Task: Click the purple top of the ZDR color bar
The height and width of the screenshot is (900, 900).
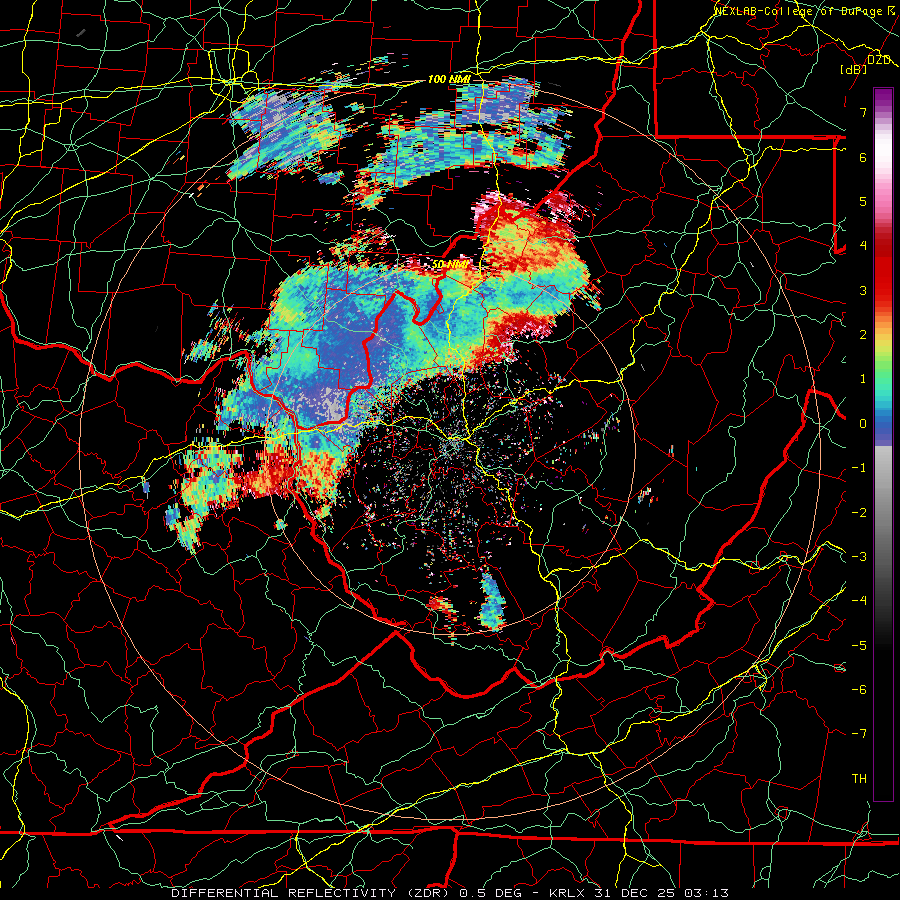Action: [883, 95]
